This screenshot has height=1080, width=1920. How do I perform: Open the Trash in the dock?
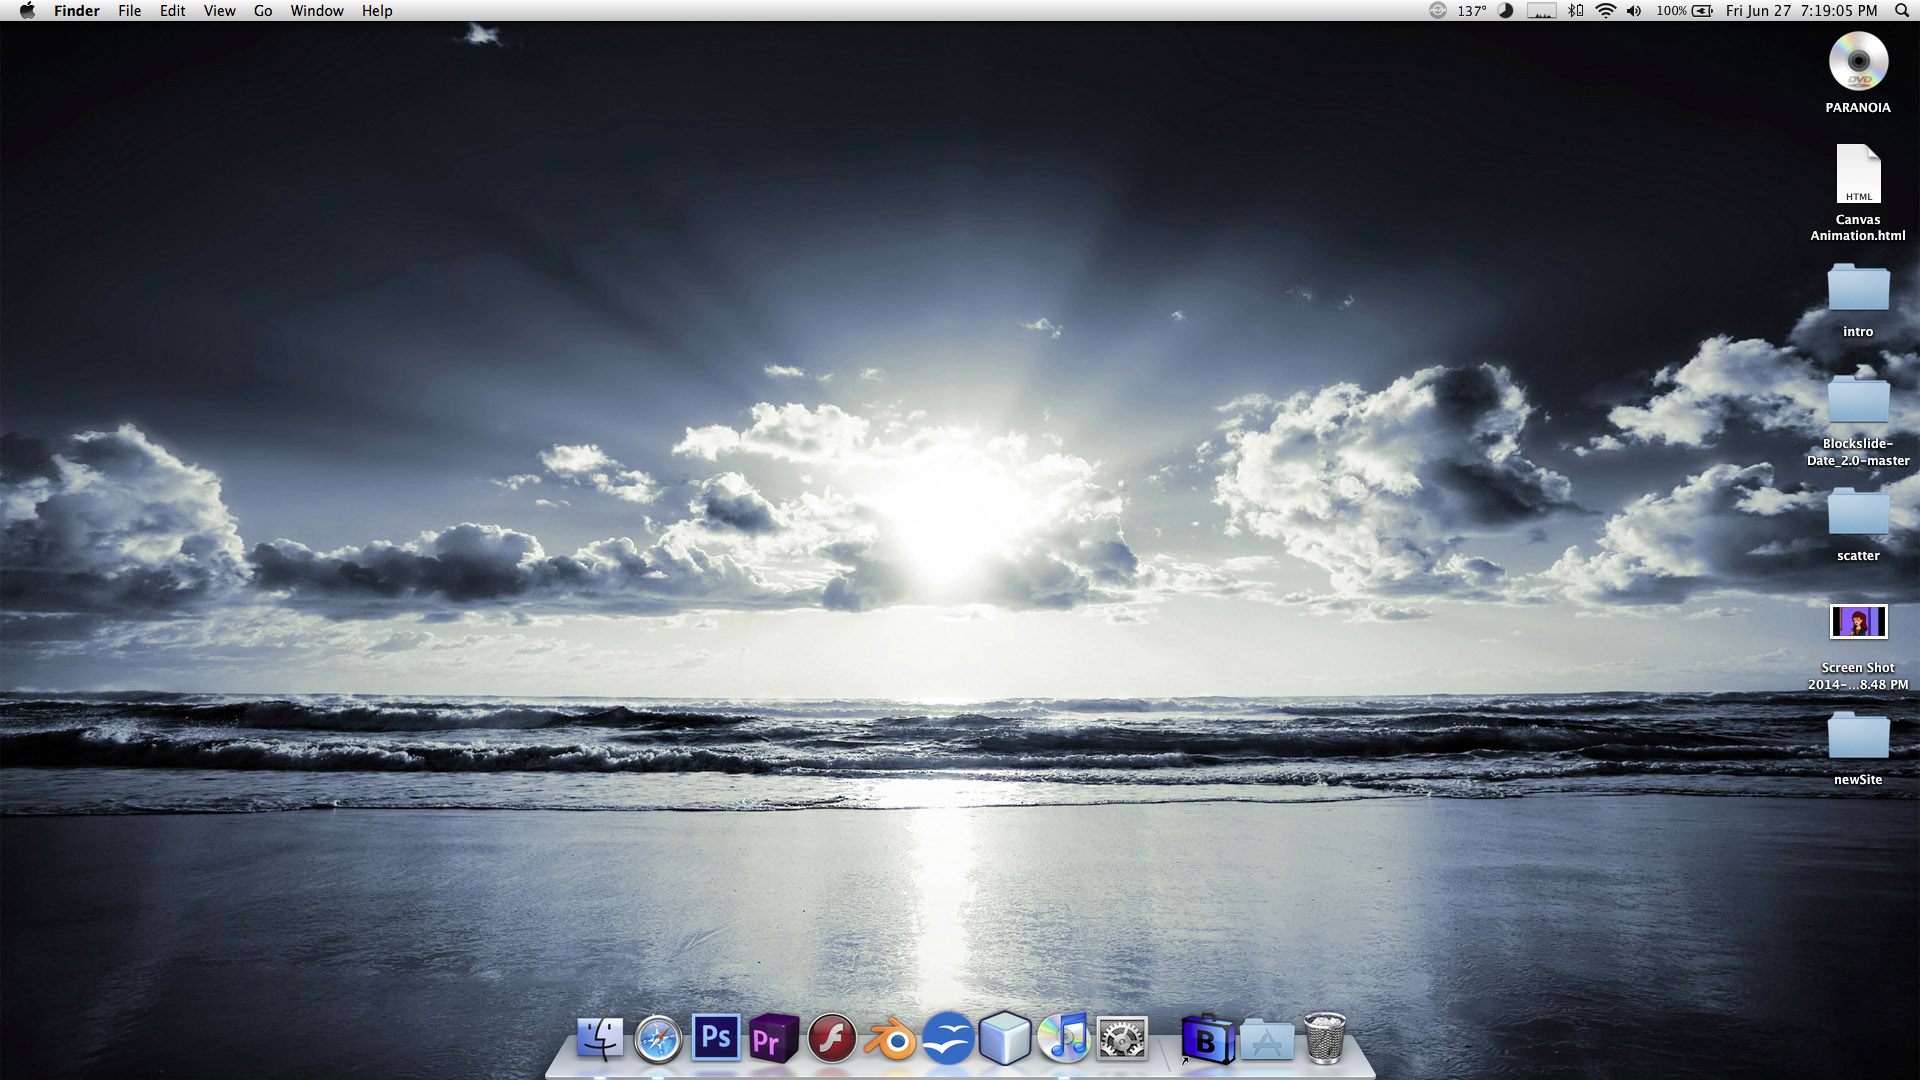1325,1038
